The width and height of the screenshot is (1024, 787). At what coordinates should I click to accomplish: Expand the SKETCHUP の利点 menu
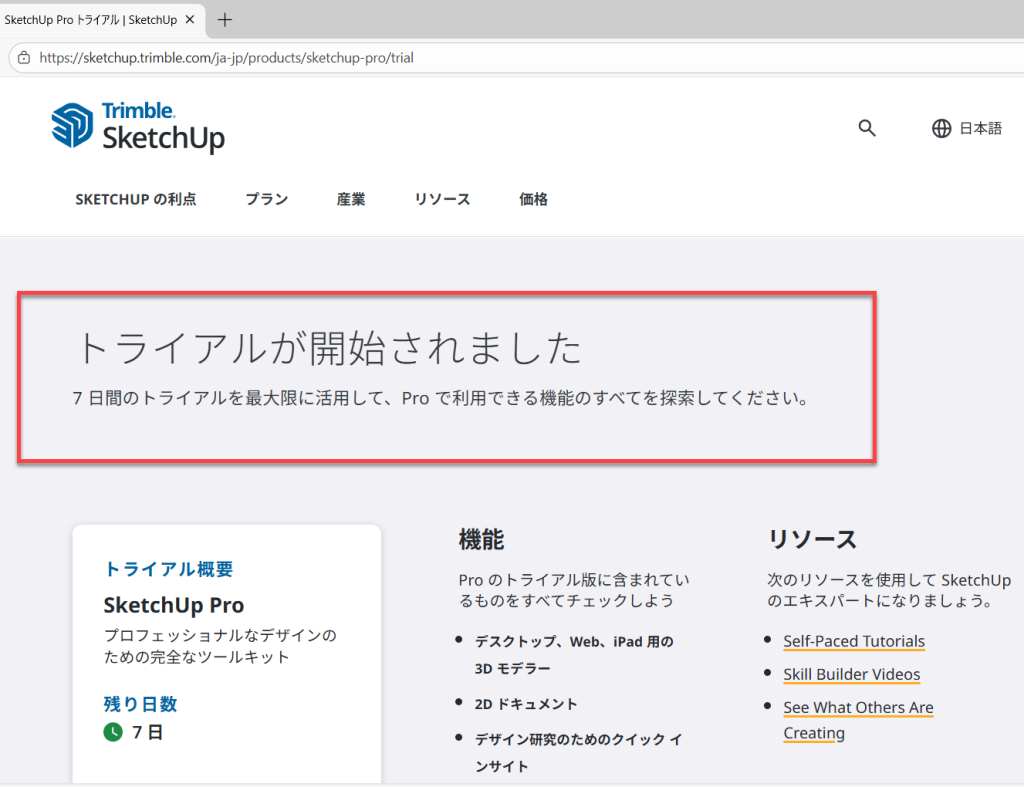click(x=136, y=199)
